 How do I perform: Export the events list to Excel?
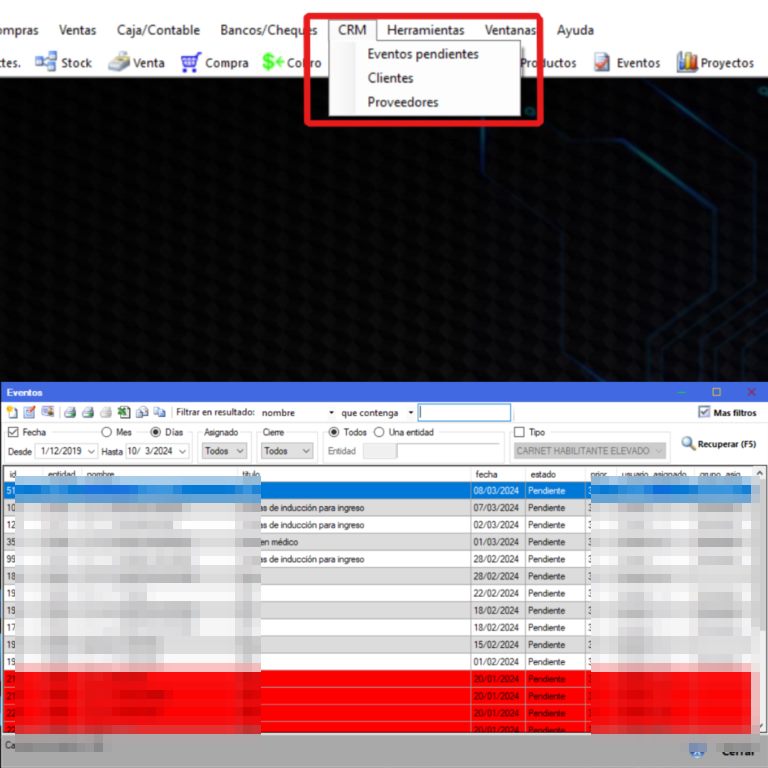123,412
